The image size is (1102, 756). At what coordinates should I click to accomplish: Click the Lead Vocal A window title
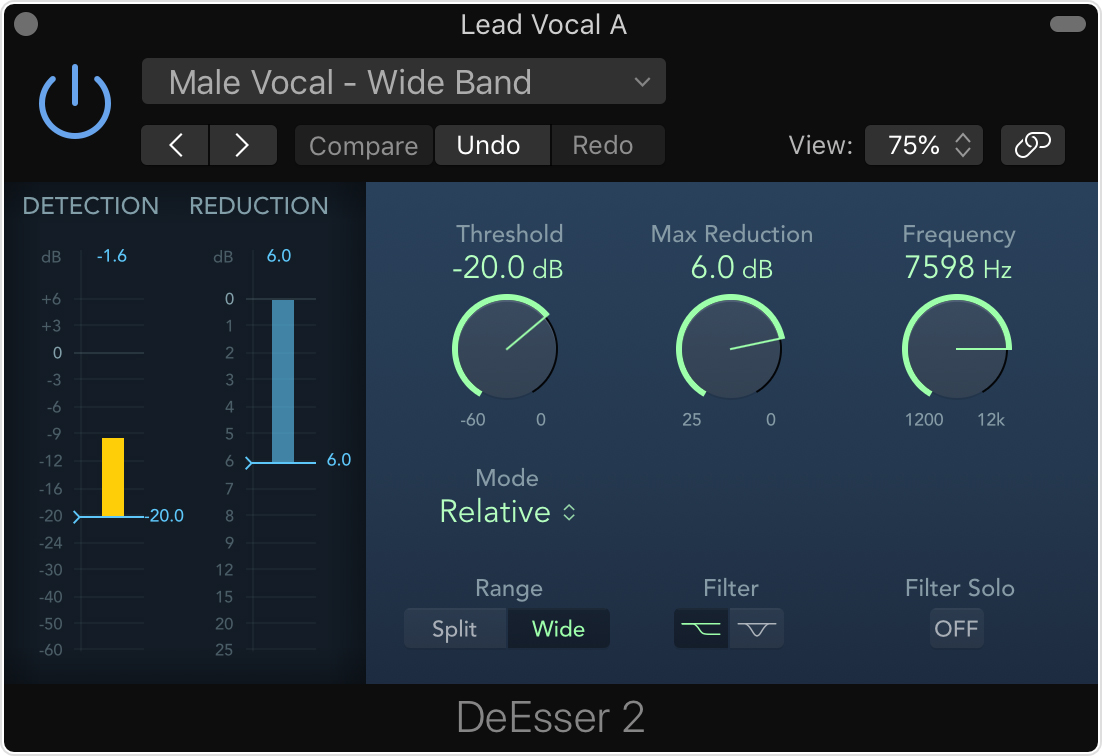coord(543,25)
